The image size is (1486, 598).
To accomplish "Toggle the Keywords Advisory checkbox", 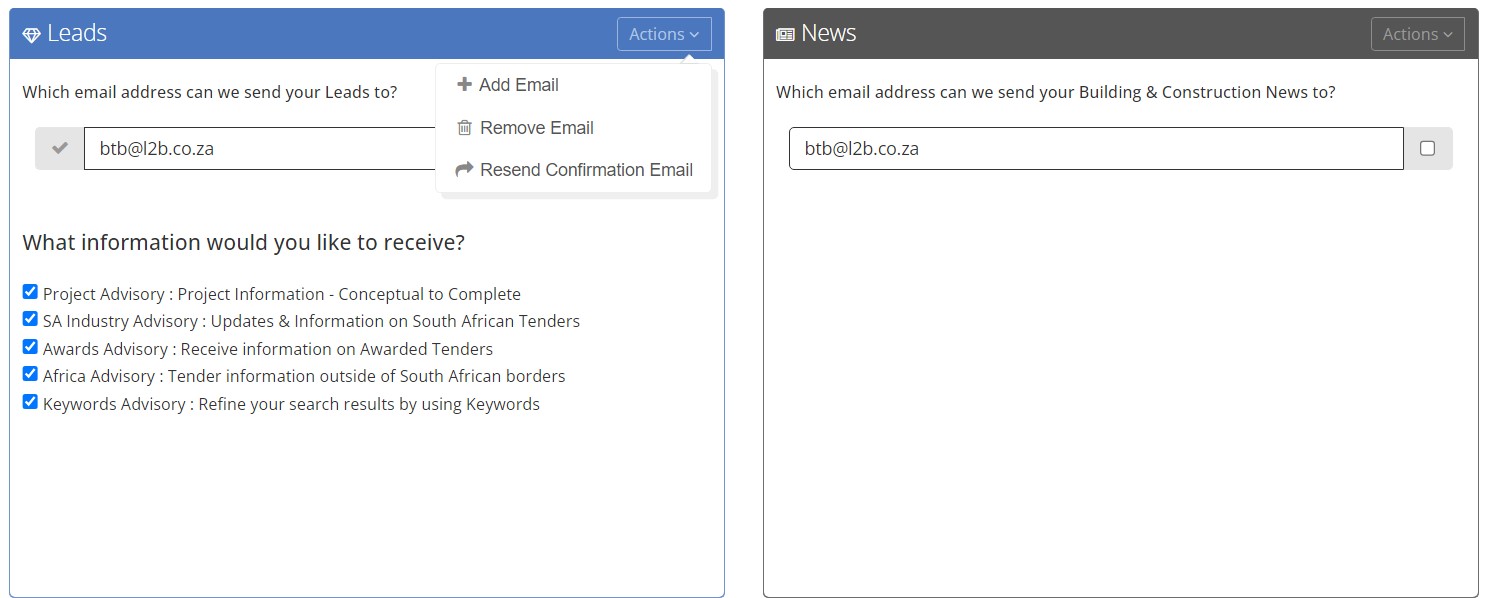I will point(30,402).
